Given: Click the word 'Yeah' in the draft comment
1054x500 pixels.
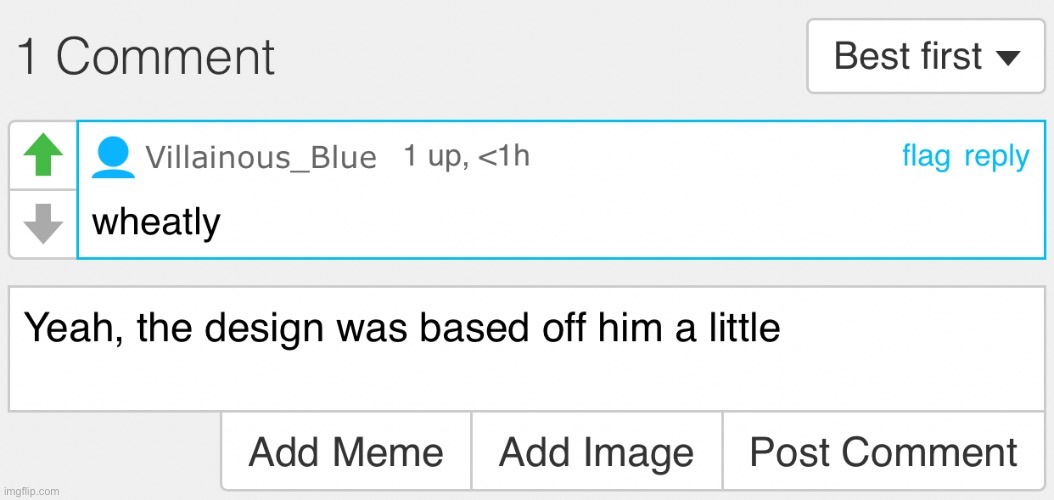Looking at the screenshot, I should pyautogui.click(x=73, y=329).
